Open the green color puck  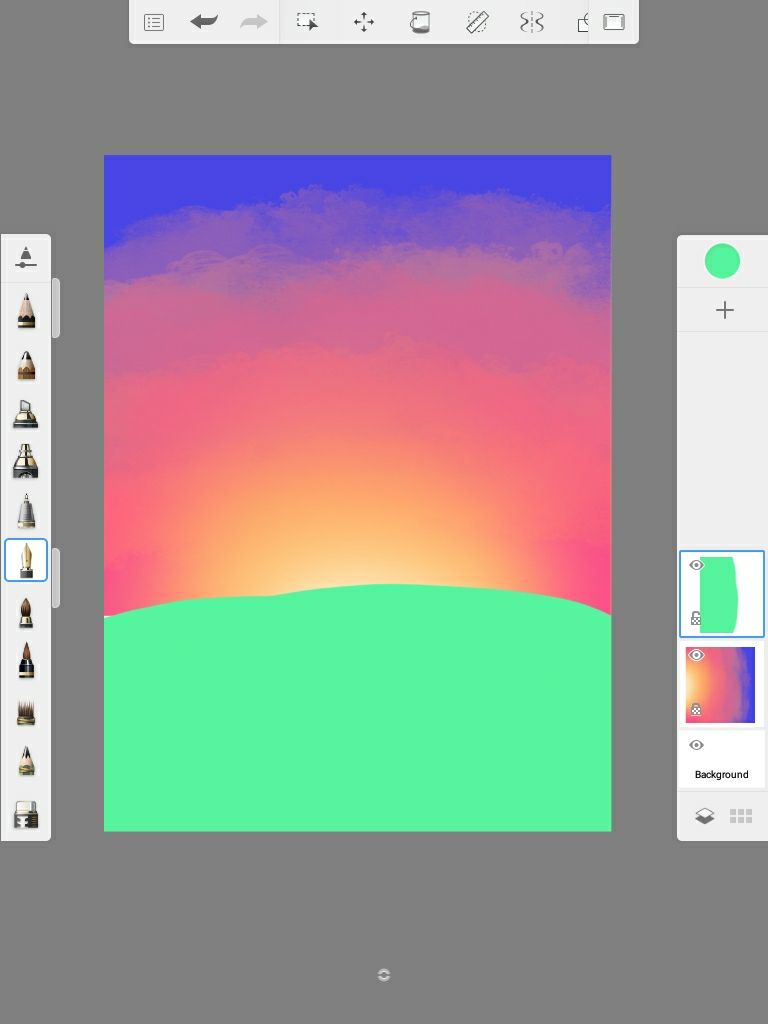(722, 261)
